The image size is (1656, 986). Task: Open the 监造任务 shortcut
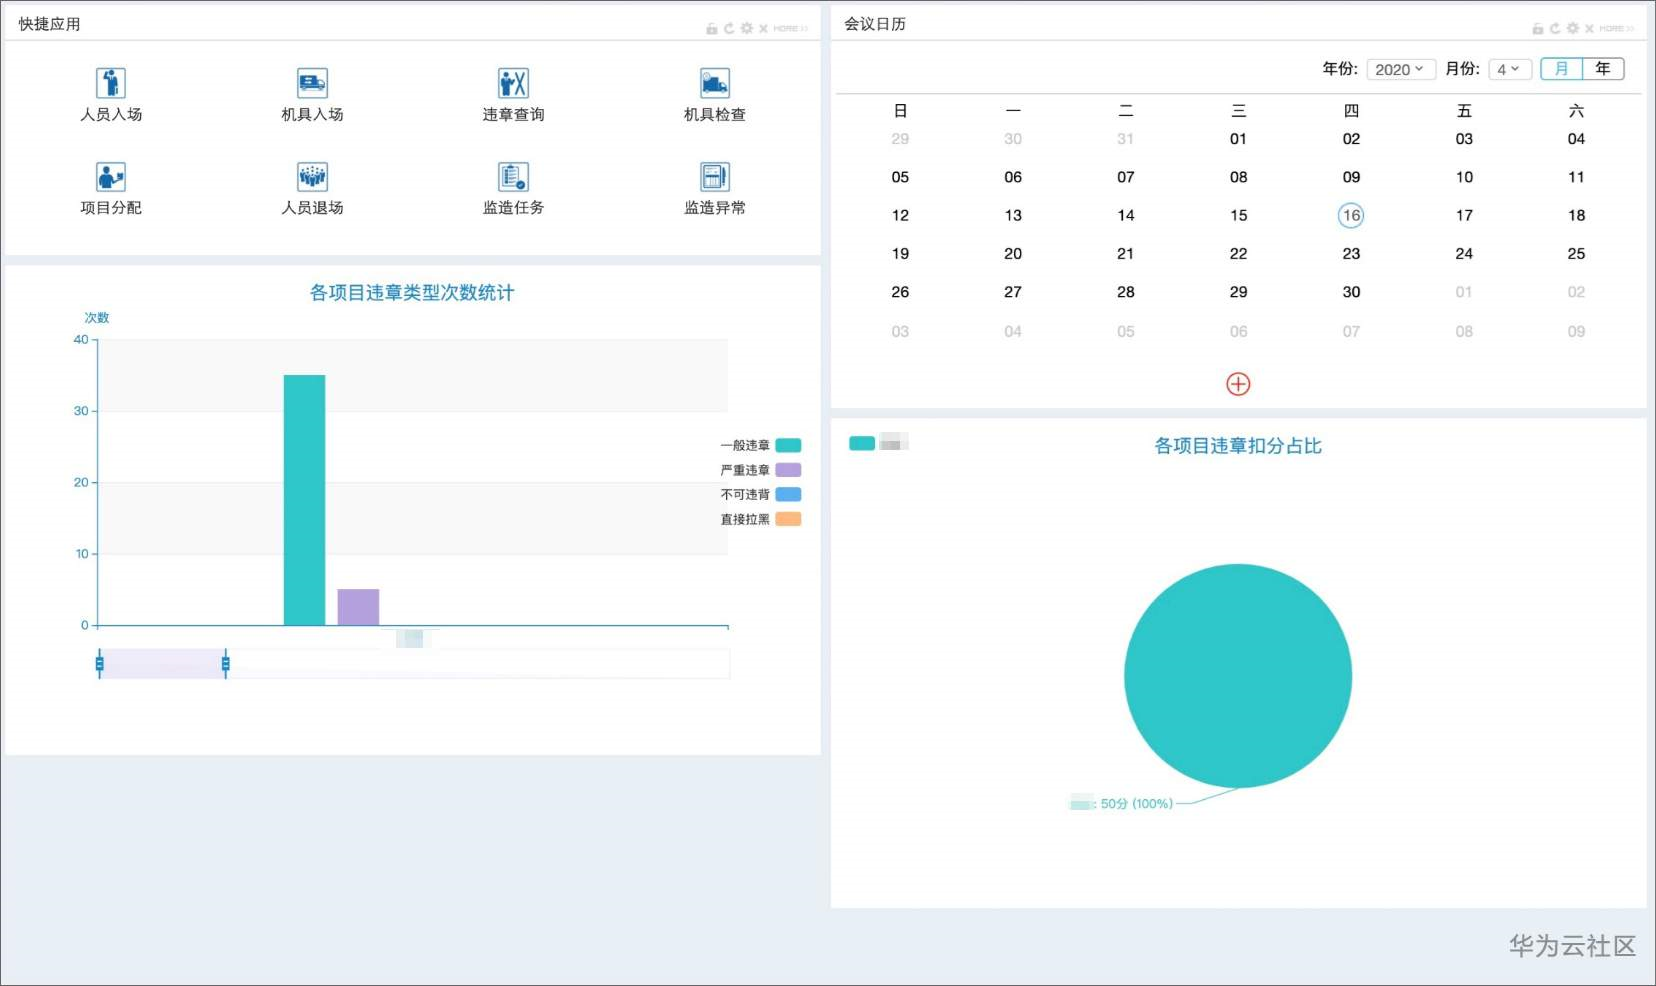513,188
